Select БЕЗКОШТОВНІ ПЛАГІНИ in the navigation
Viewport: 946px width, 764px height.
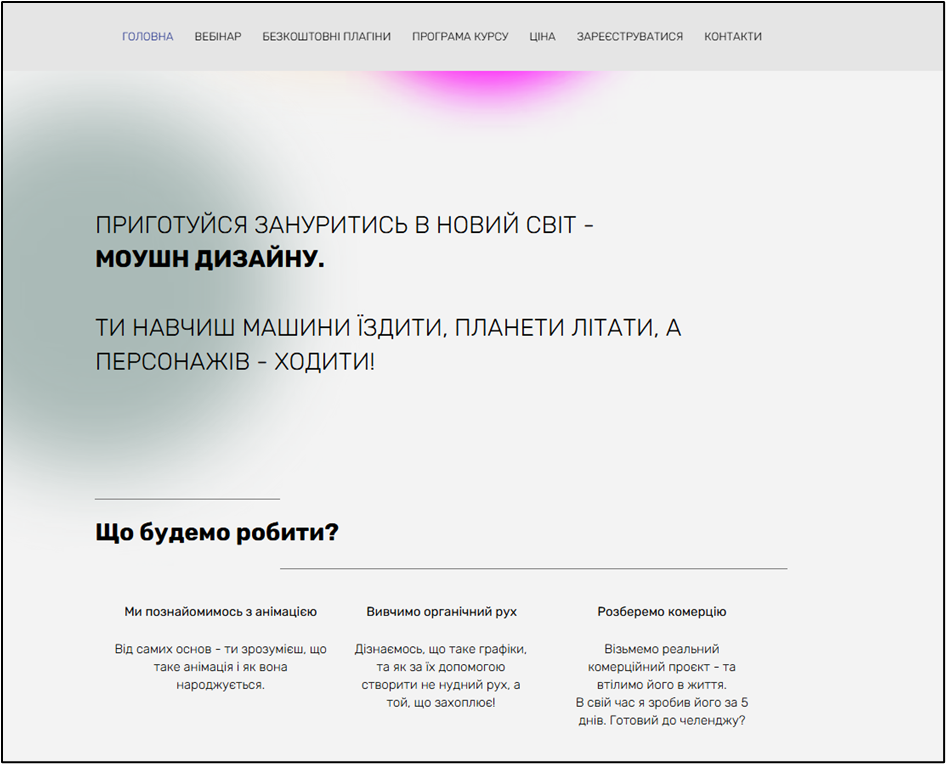(x=328, y=35)
